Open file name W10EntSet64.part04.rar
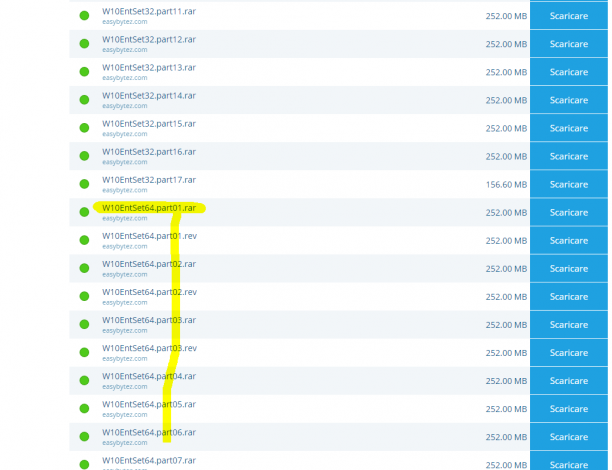612x470 pixels. [149, 377]
